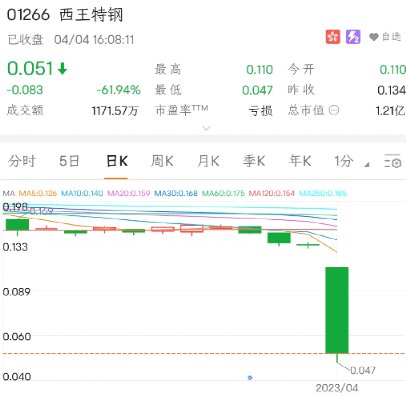Click the large green candlestick

337,310
